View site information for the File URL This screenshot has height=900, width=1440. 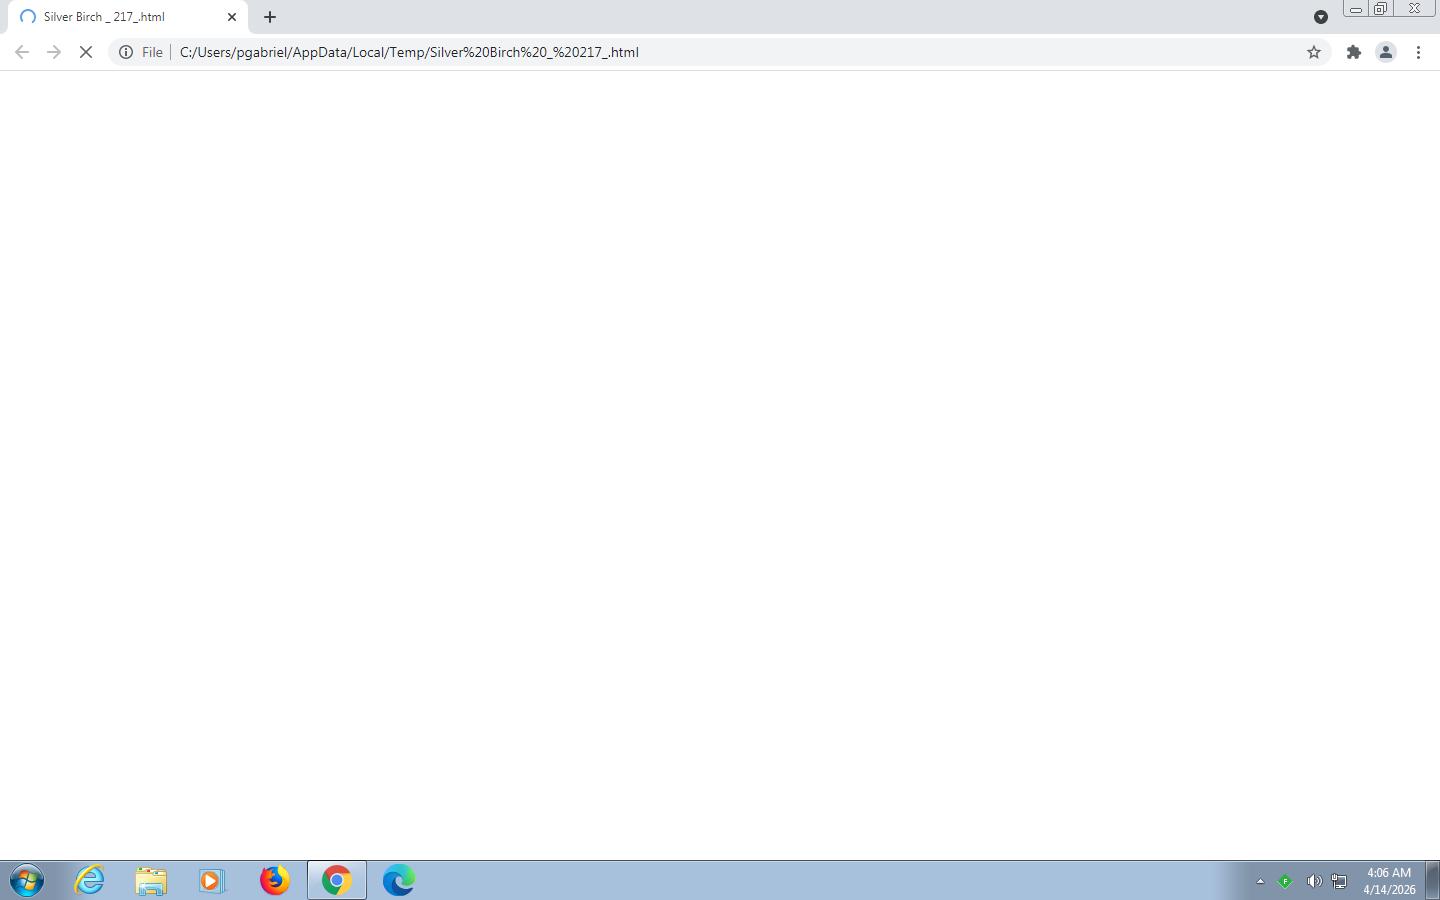coord(127,52)
